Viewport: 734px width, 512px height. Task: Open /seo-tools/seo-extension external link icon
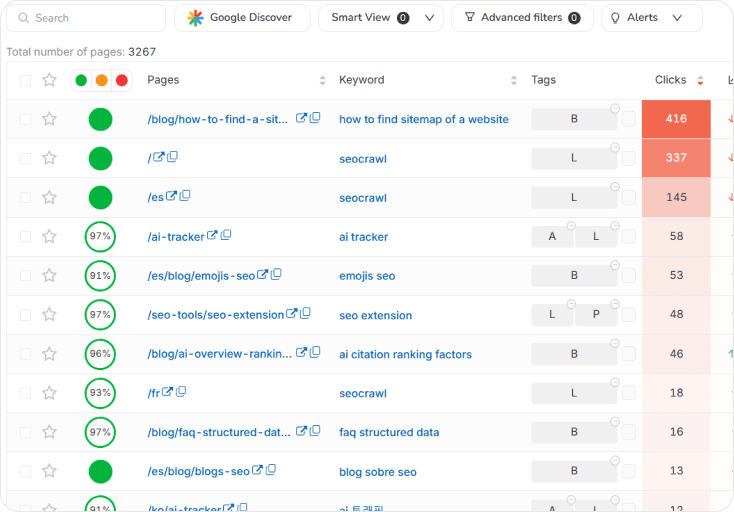coord(292,314)
